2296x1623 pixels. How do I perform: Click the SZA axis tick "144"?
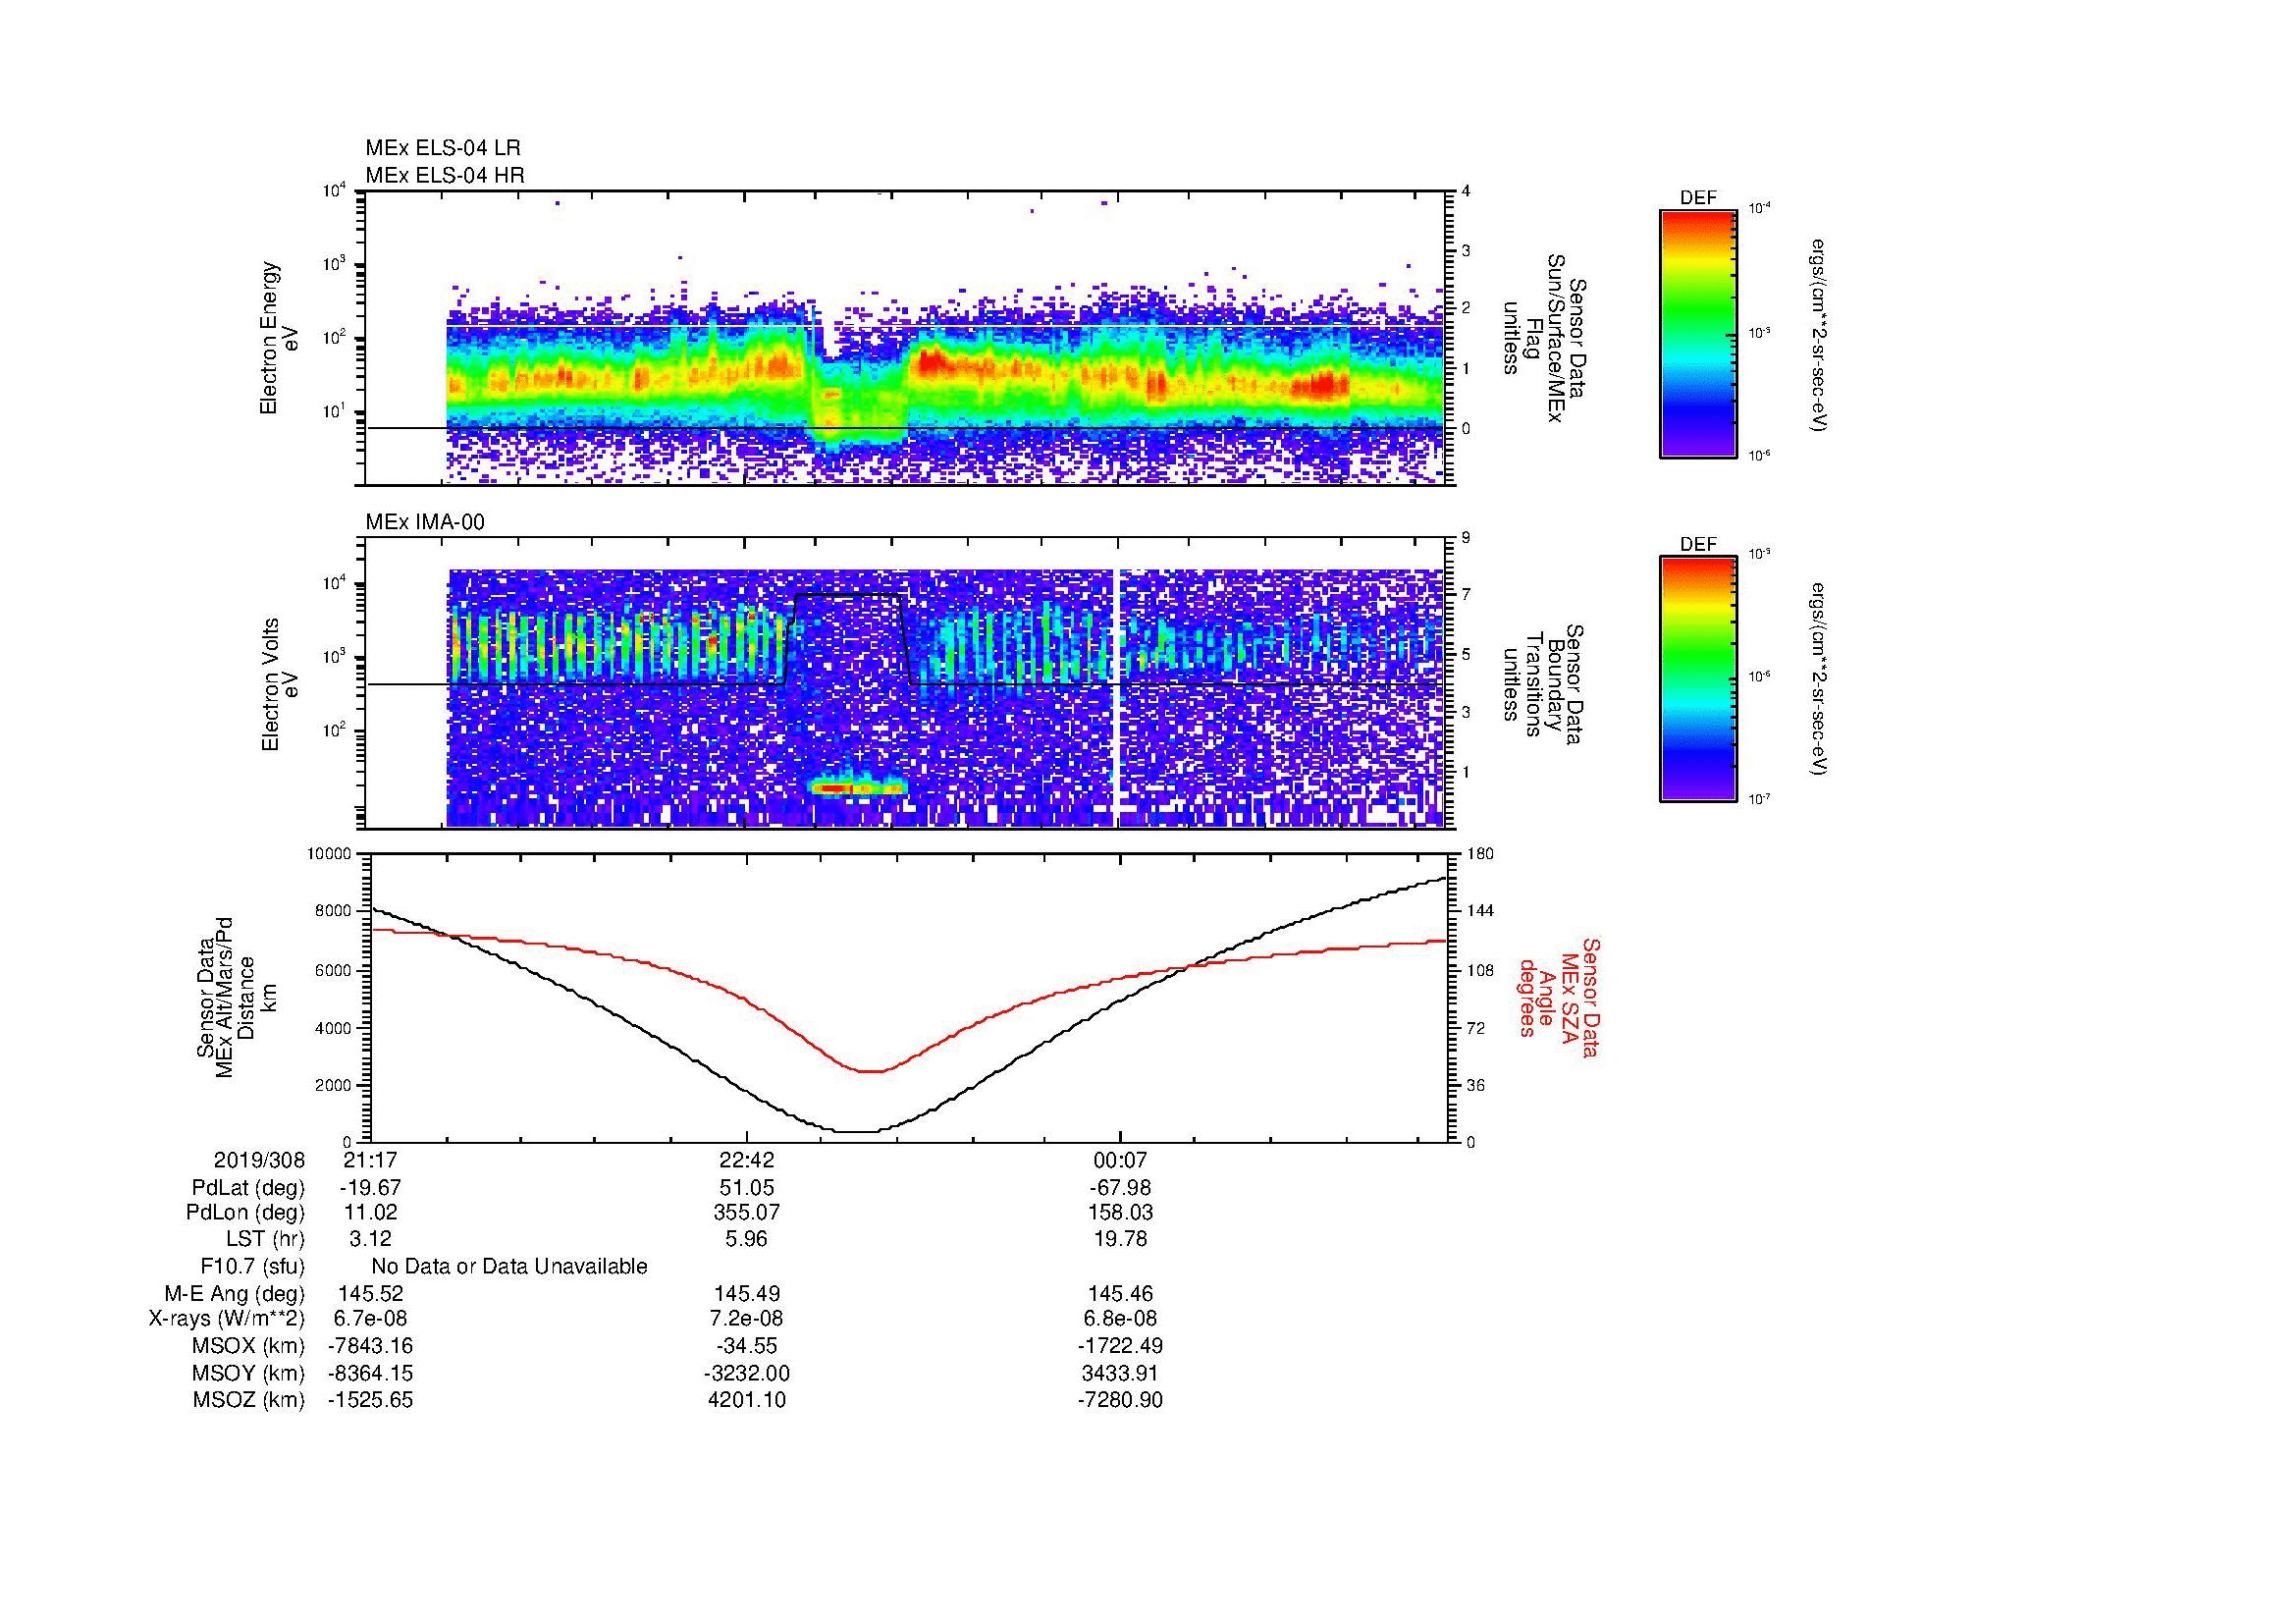(x=1480, y=911)
